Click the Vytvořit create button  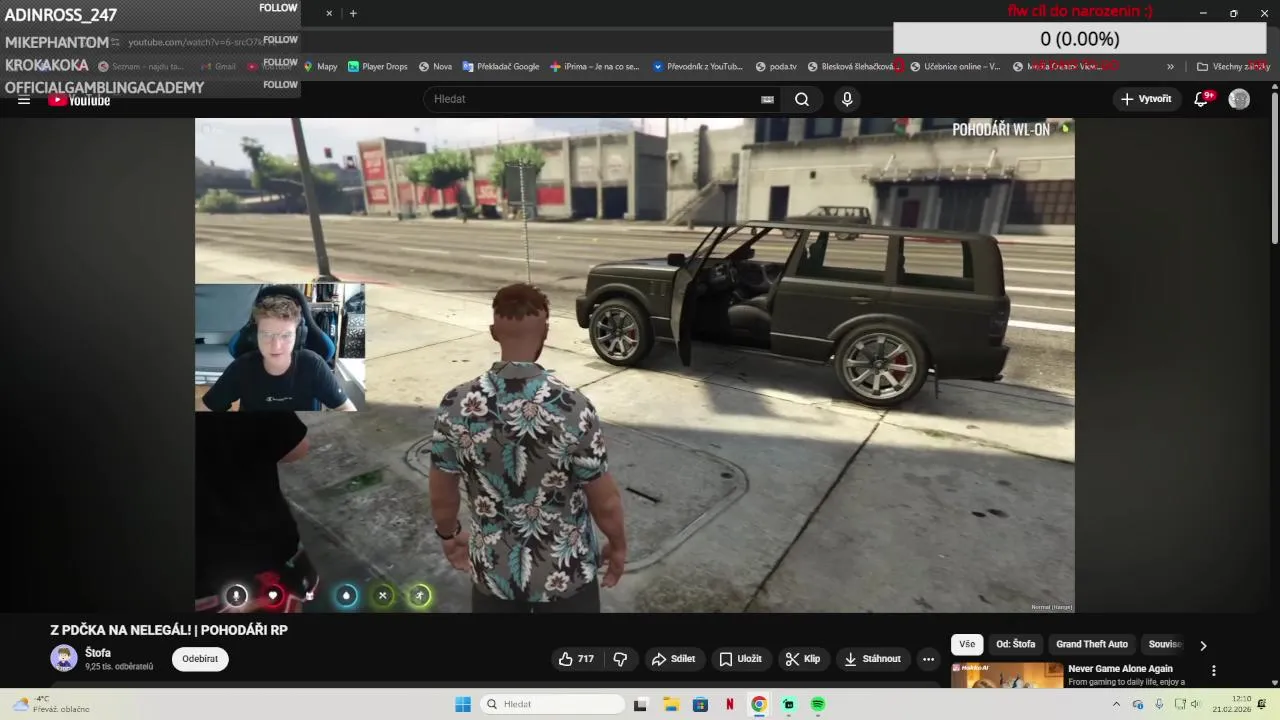click(x=1146, y=99)
